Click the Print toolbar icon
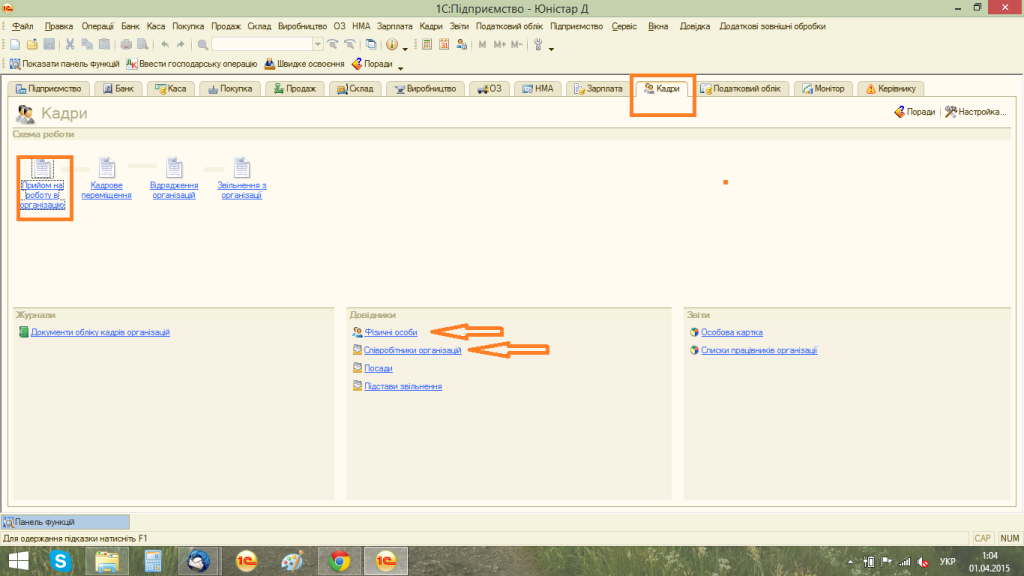 point(126,44)
